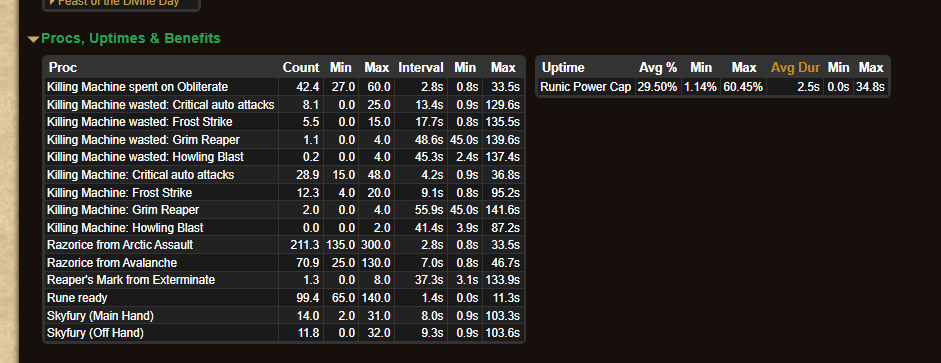Click the Razorice from Avalanche row
941x363 pixels.
tap(284, 263)
